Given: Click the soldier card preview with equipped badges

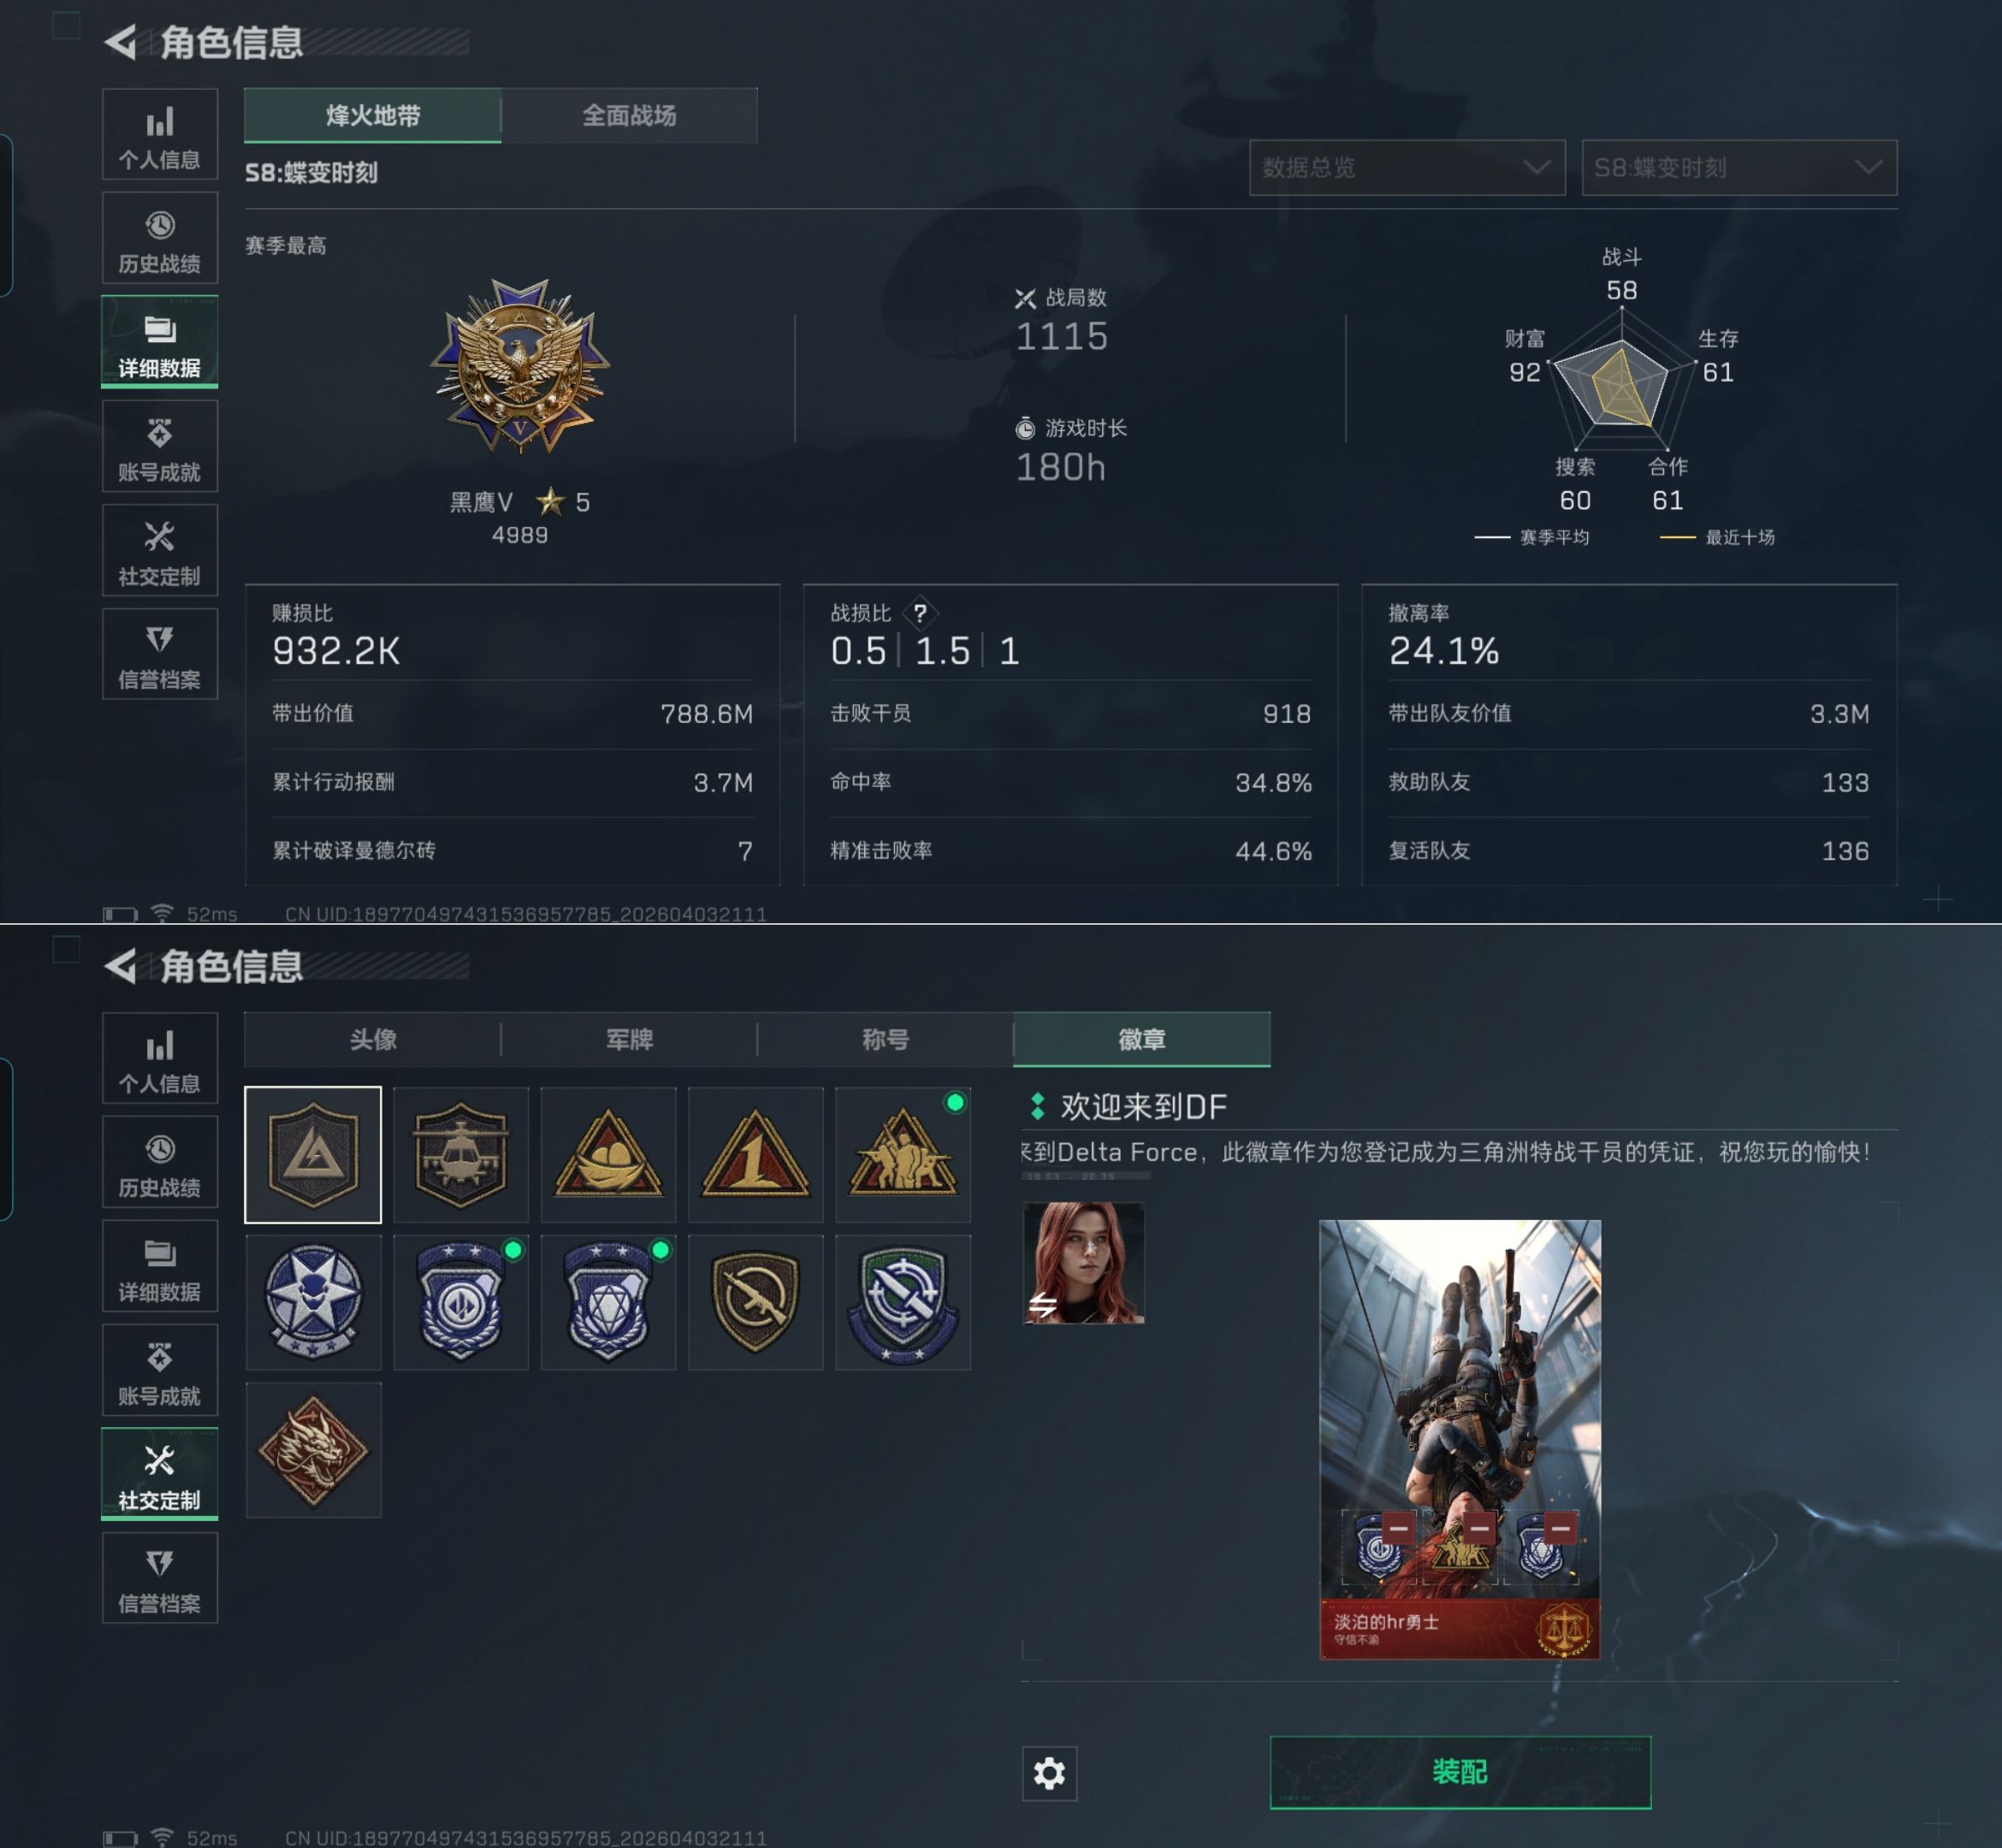Looking at the screenshot, I should pos(1460,1439).
